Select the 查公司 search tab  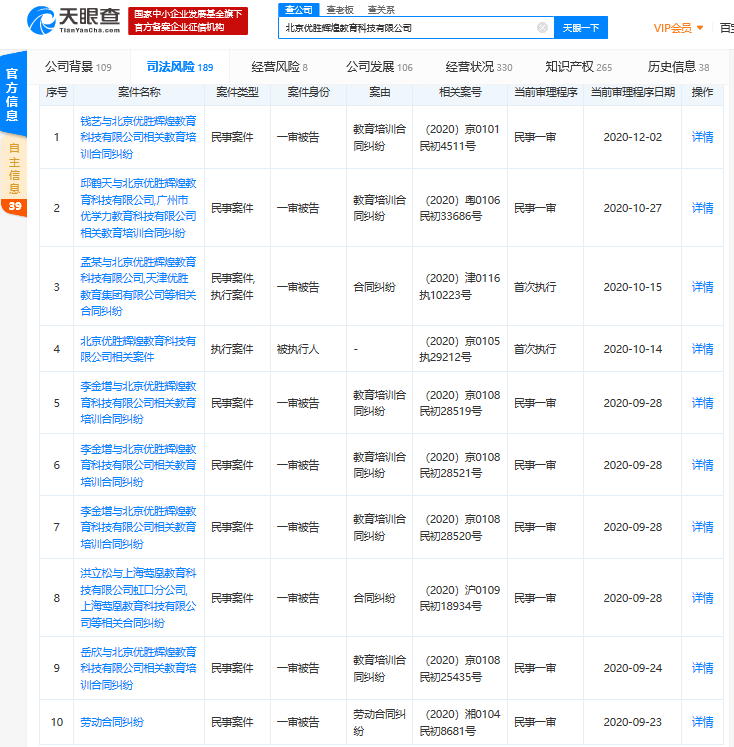[299, 9]
